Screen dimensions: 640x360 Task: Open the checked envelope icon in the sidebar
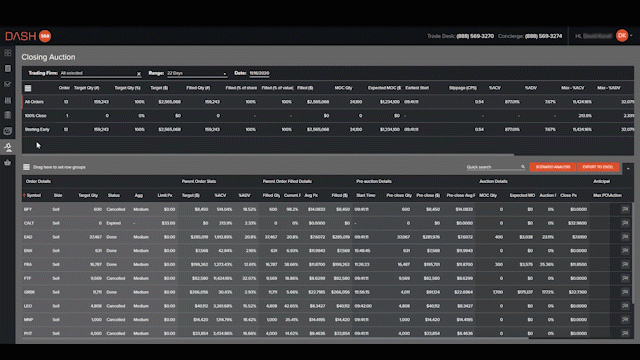point(8,84)
